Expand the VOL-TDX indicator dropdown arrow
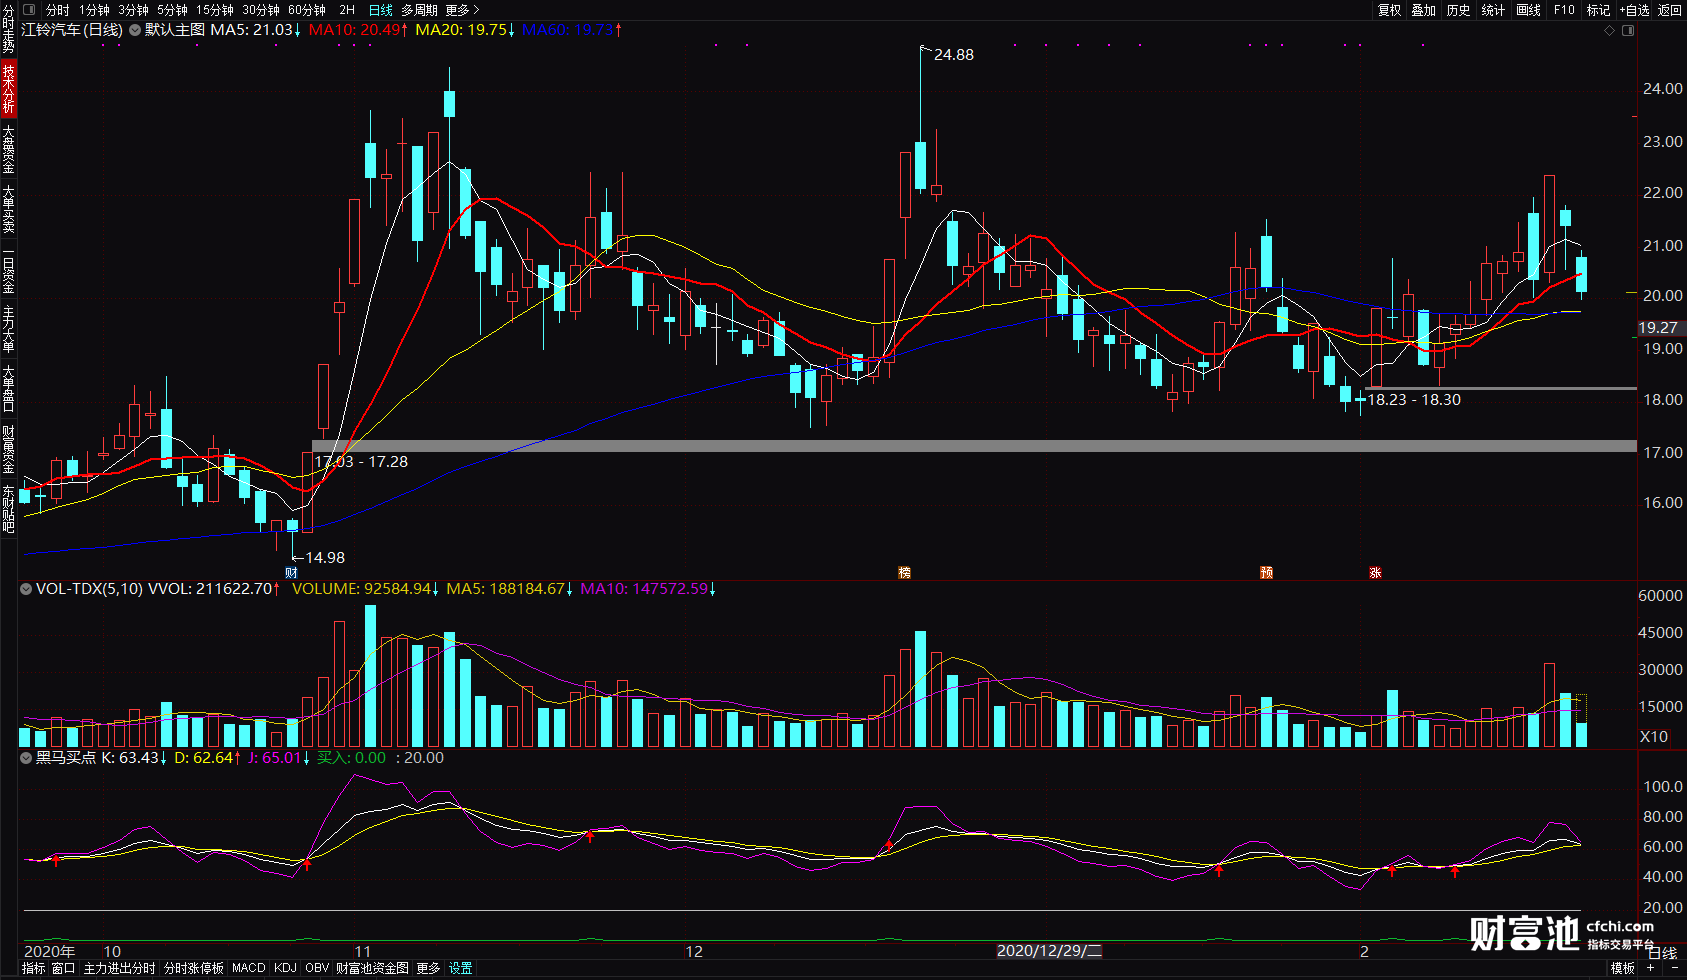 (x=26, y=589)
